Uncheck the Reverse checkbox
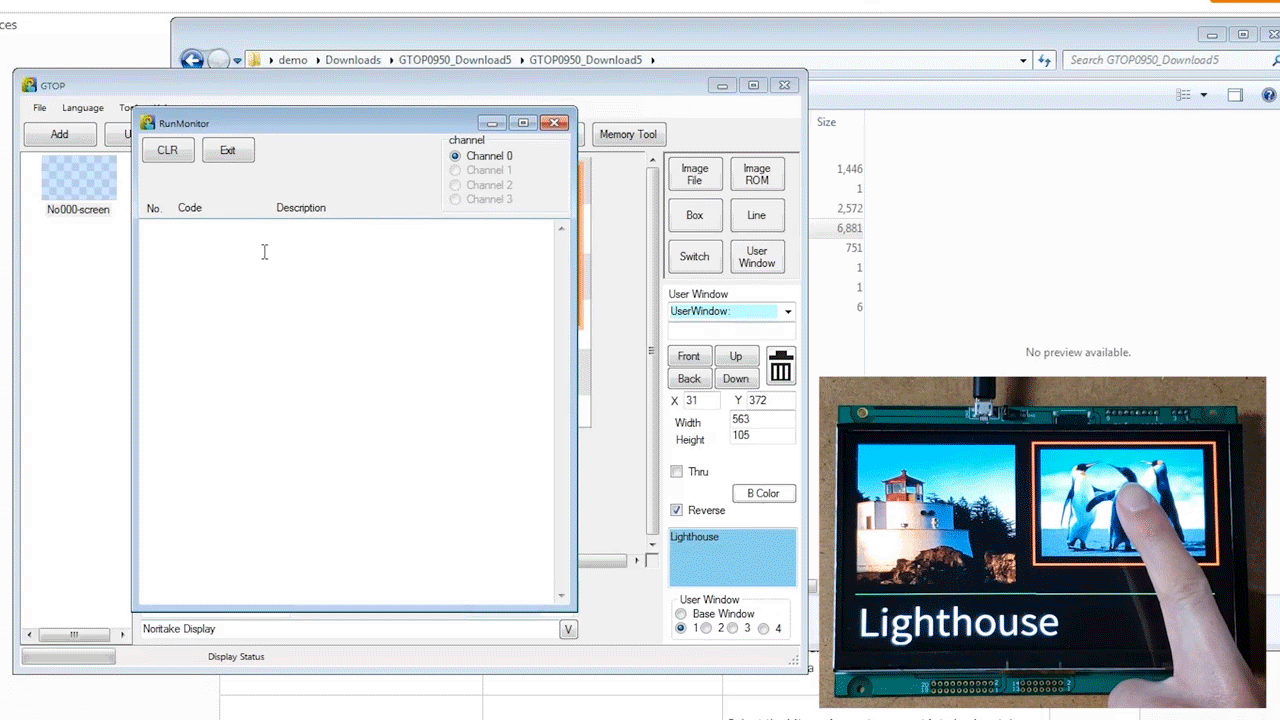1280x720 pixels. pyautogui.click(x=677, y=510)
